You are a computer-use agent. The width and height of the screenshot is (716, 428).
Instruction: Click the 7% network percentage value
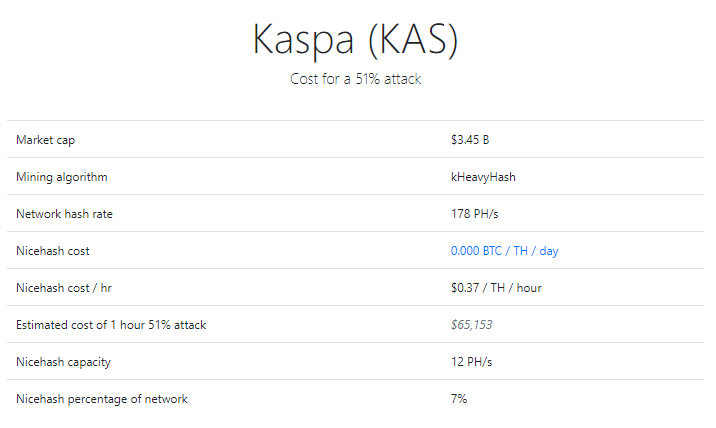[459, 399]
